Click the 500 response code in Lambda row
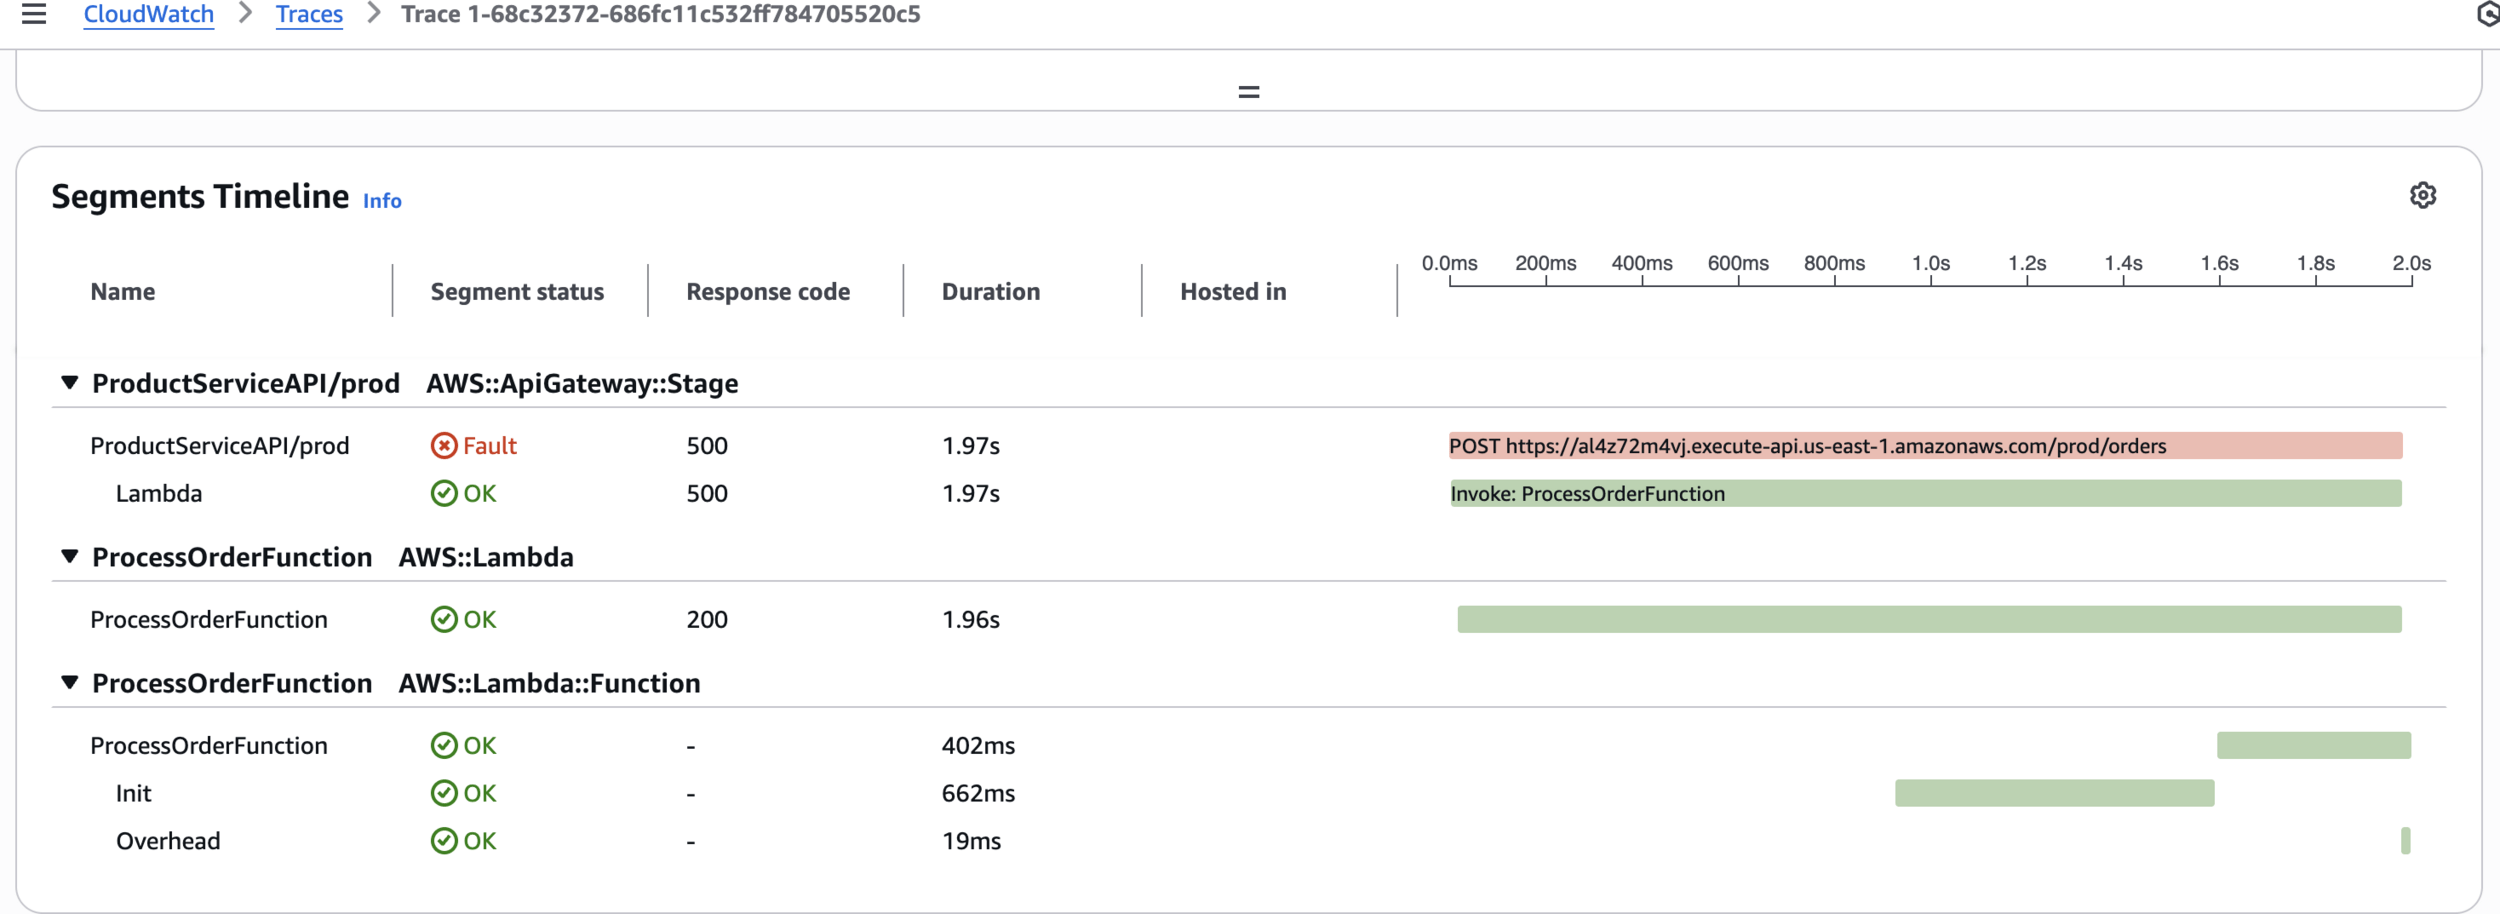Image resolution: width=2500 pixels, height=914 pixels. coord(707,493)
